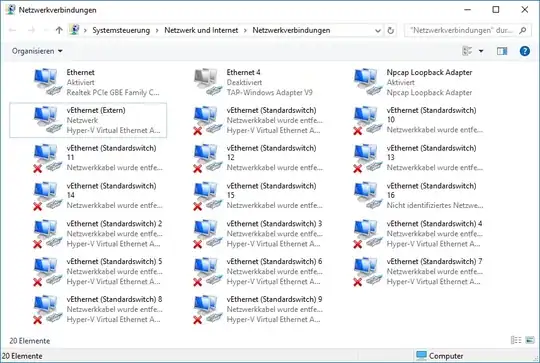Expand the address bar history dropdown
540x363 pixels.
(x=378, y=31)
